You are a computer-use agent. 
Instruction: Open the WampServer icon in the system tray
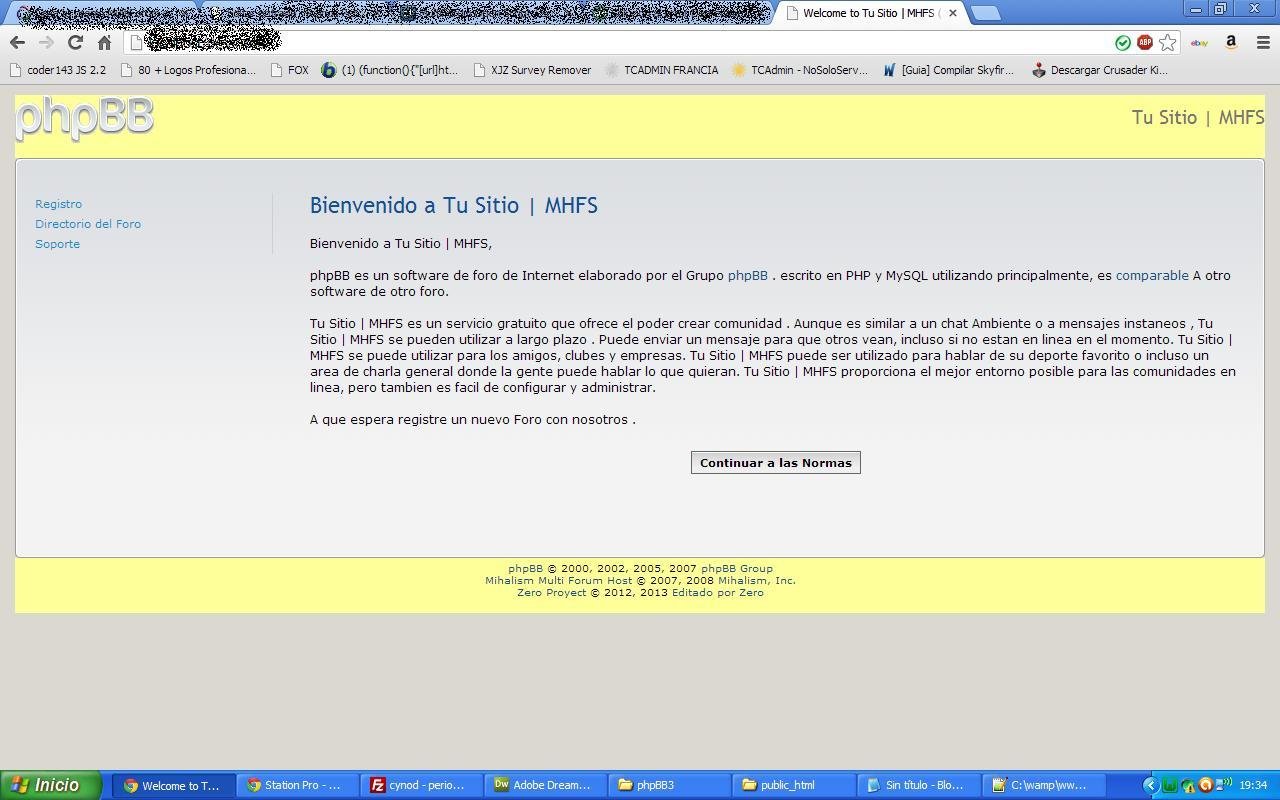(1169, 786)
